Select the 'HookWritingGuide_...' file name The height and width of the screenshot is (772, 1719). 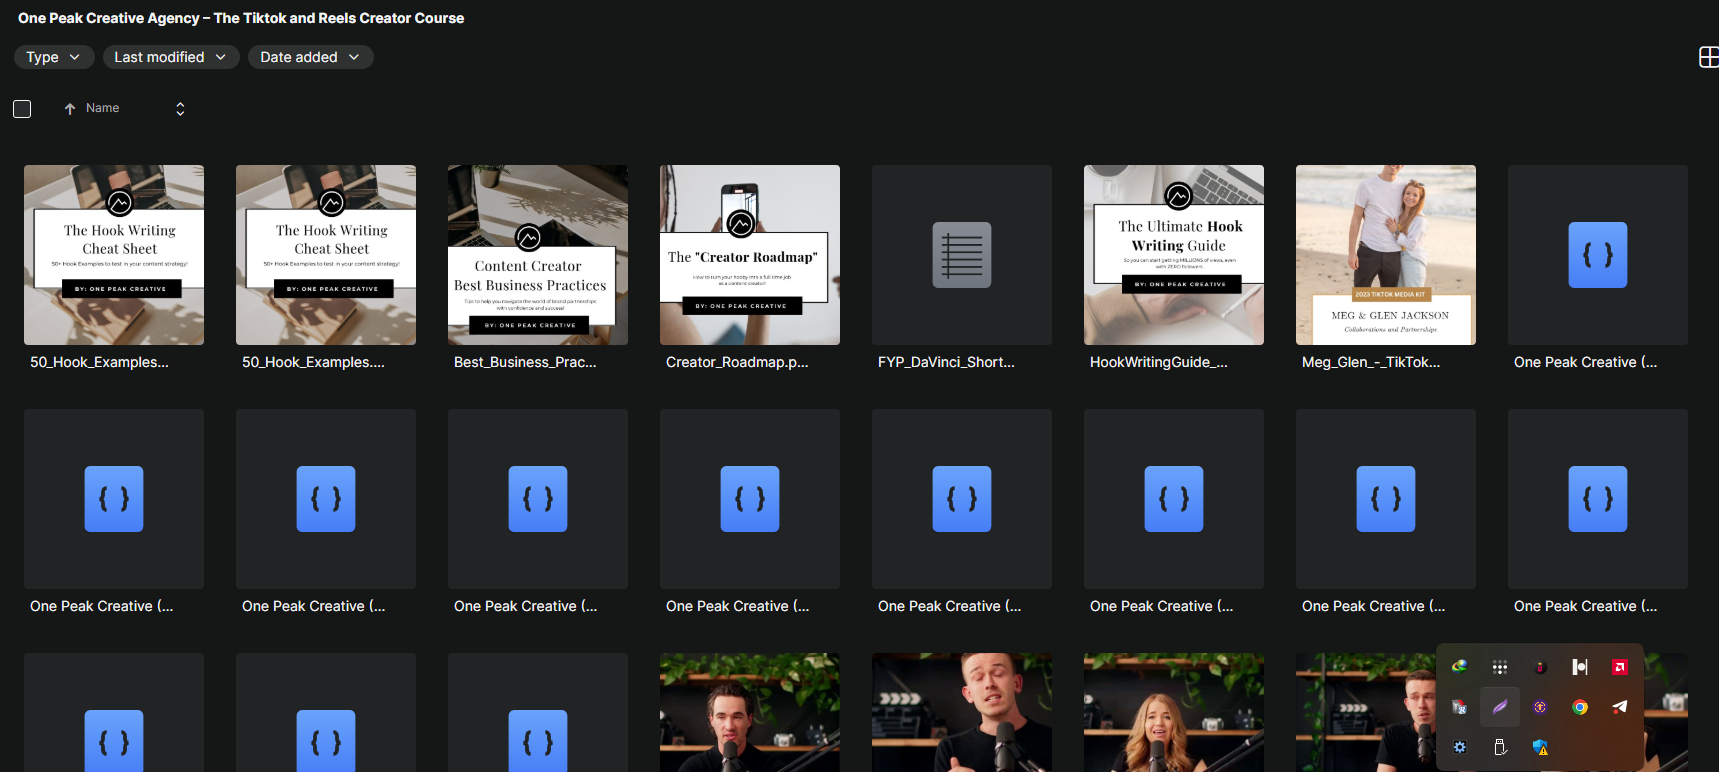tap(1159, 362)
